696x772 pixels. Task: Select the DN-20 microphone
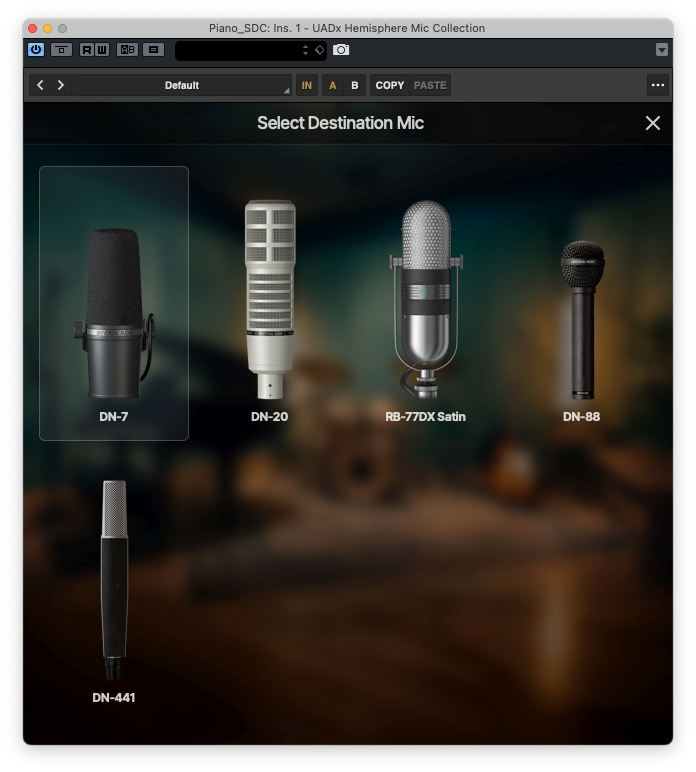click(x=270, y=299)
